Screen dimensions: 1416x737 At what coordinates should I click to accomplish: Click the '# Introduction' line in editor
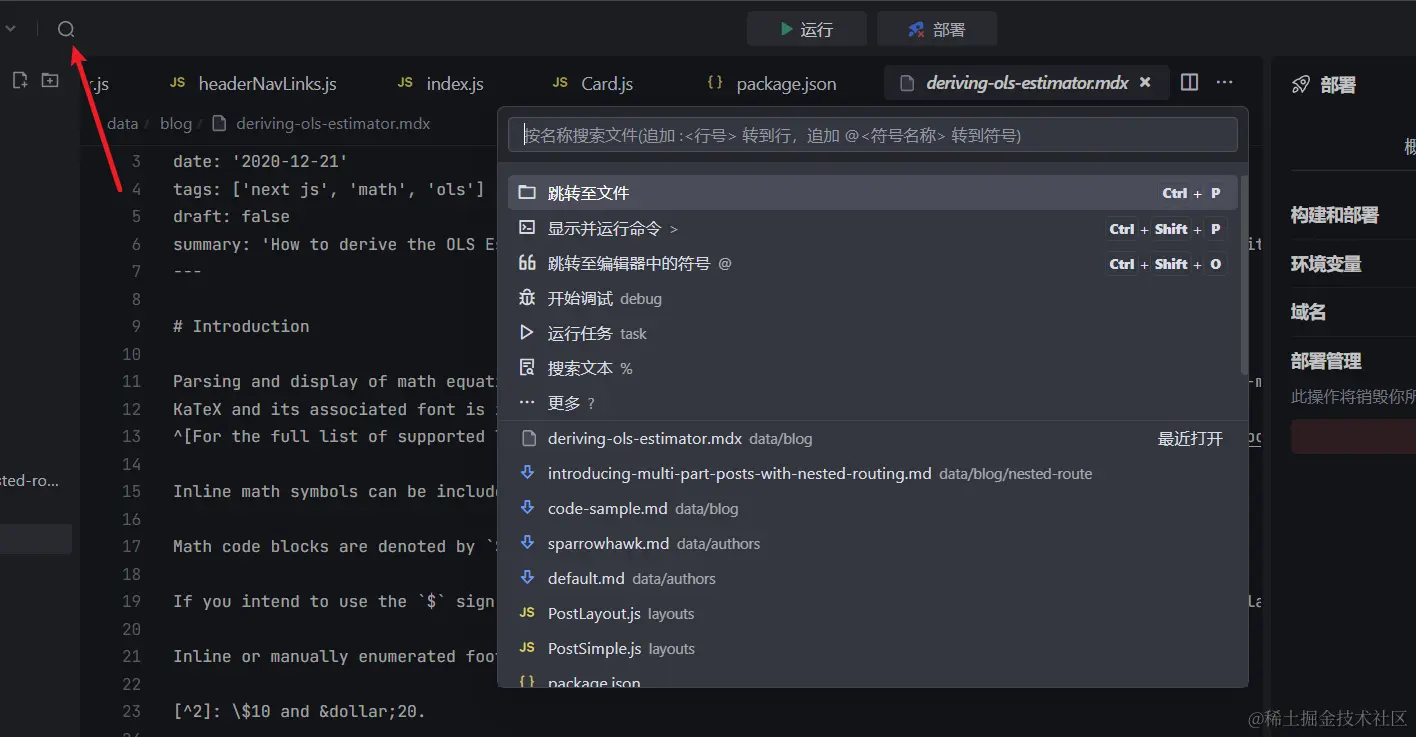(x=241, y=326)
